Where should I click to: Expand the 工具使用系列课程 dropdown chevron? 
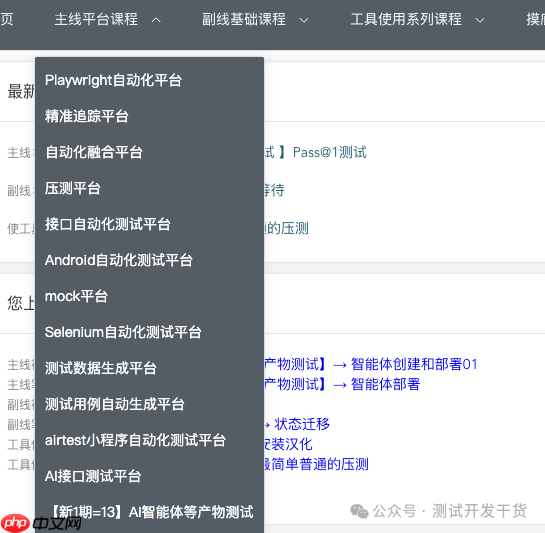pos(480,20)
